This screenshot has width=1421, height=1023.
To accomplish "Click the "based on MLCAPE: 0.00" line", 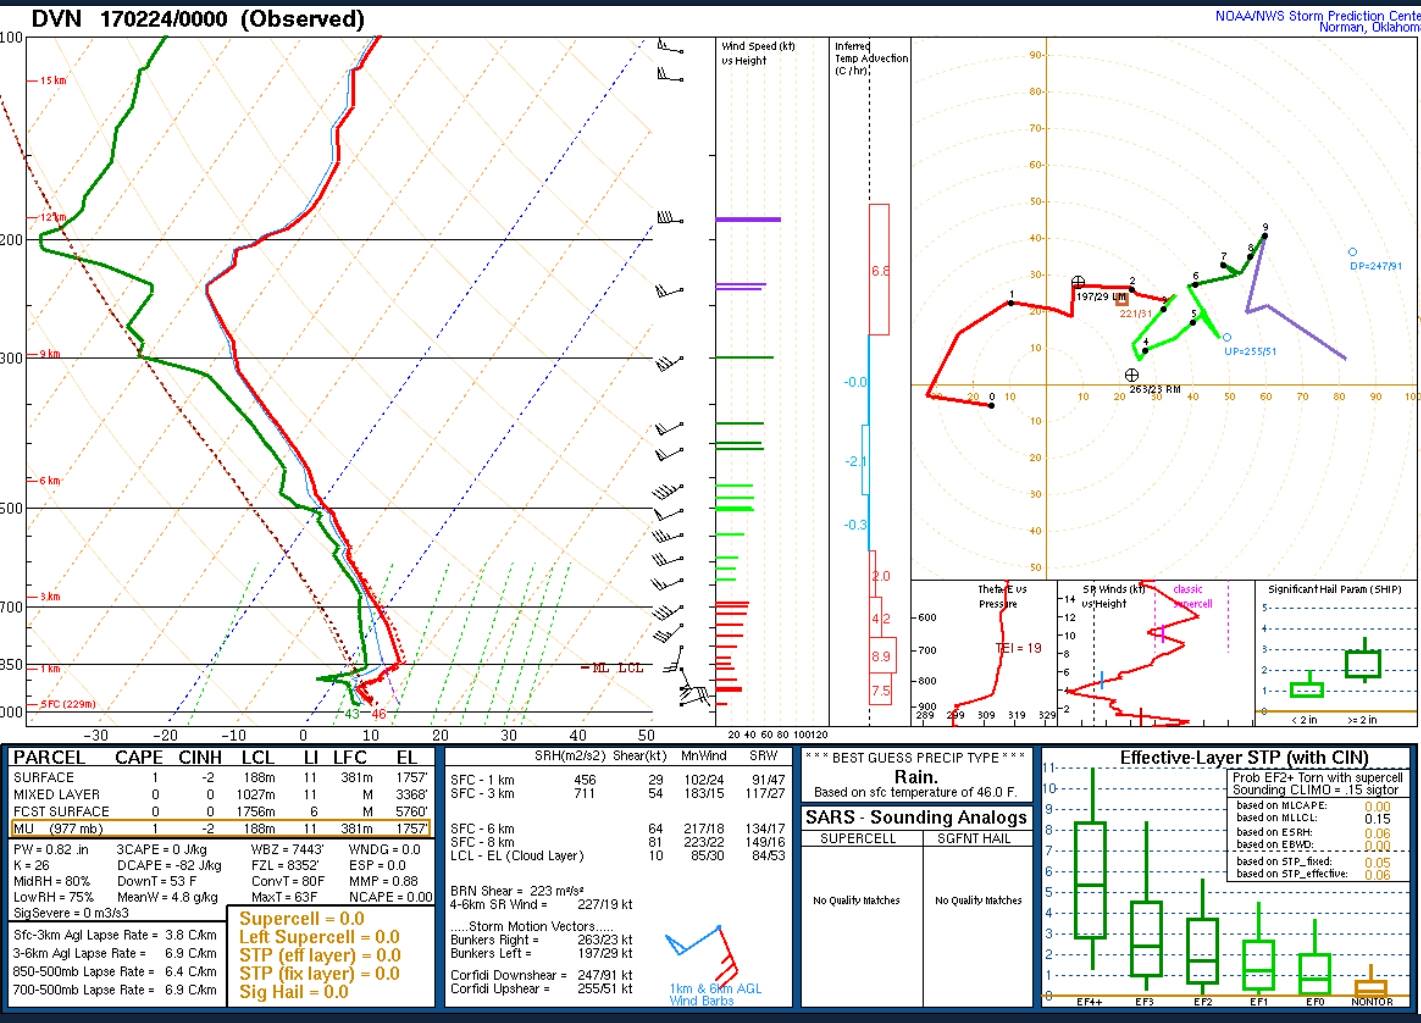I will (x=1313, y=806).
